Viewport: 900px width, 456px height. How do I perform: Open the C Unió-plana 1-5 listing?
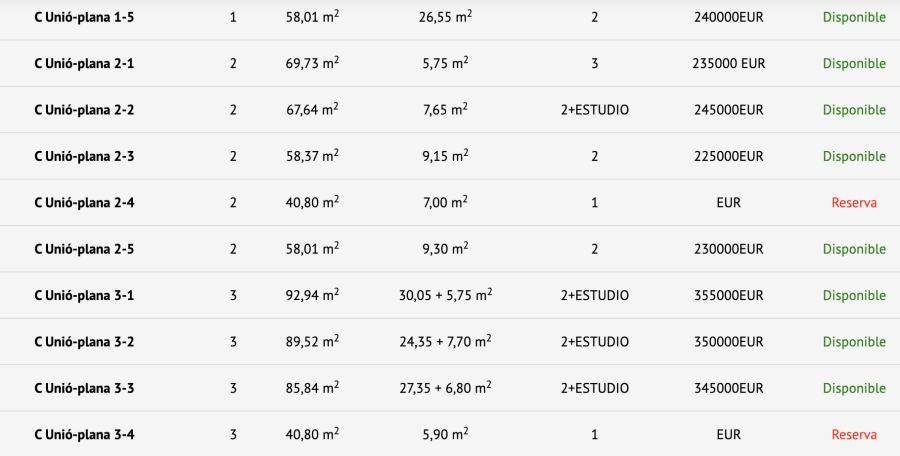(84, 18)
